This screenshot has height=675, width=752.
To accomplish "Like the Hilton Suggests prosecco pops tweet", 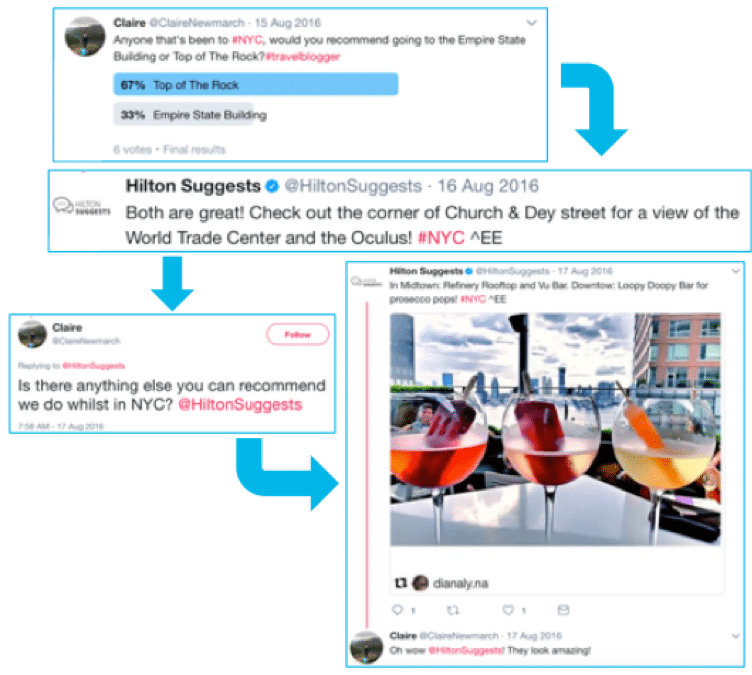I will click(508, 610).
